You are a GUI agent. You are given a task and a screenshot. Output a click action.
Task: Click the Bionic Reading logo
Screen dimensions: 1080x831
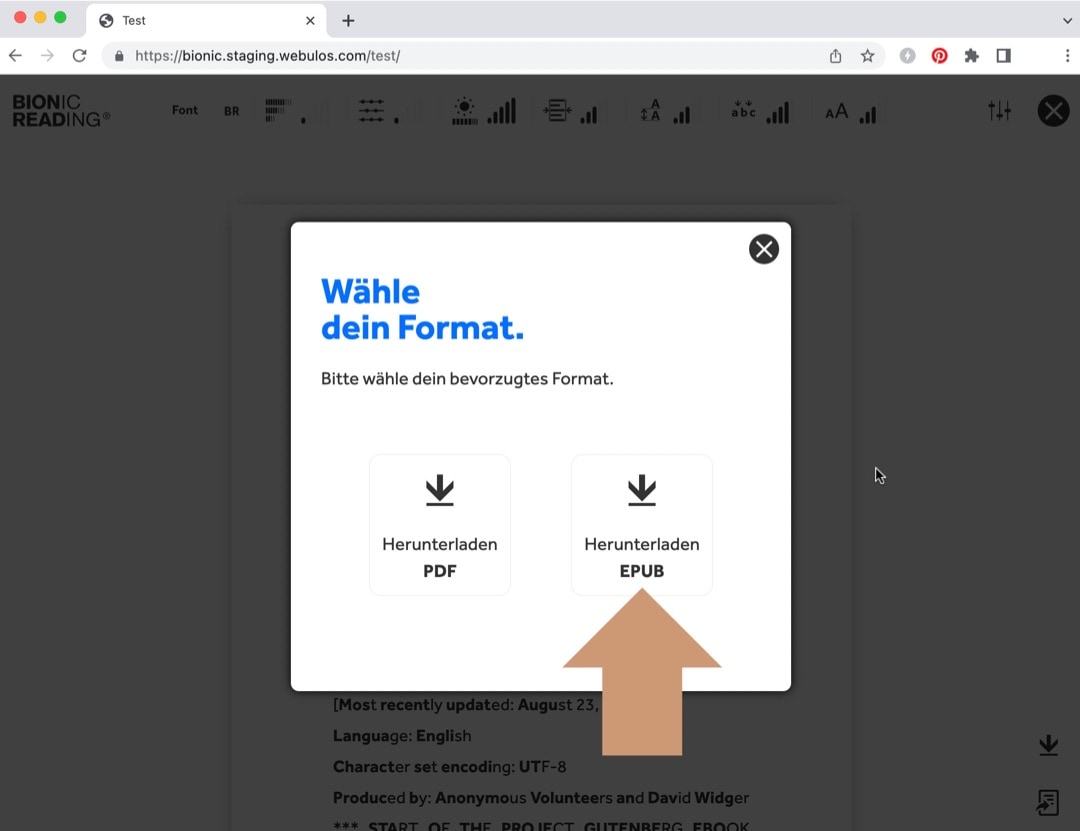click(61, 111)
